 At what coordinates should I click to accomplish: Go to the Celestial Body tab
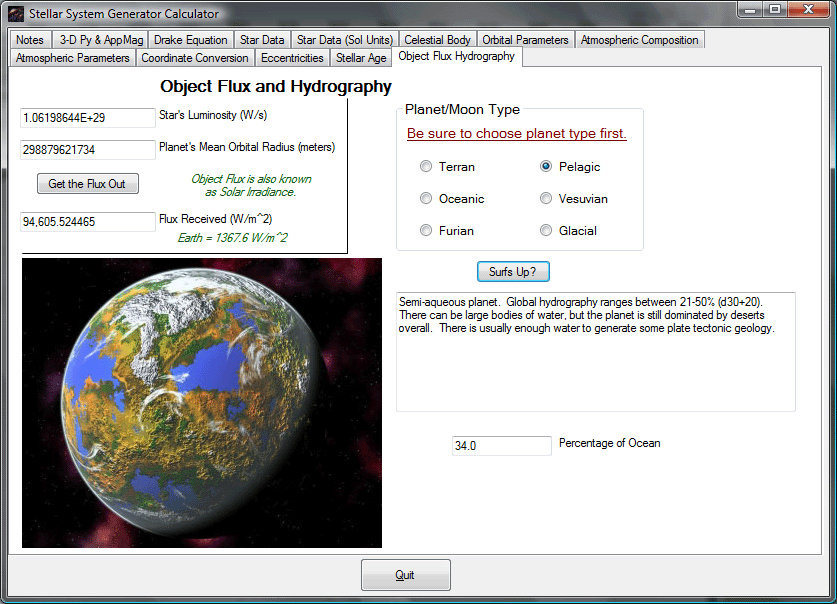tap(437, 40)
